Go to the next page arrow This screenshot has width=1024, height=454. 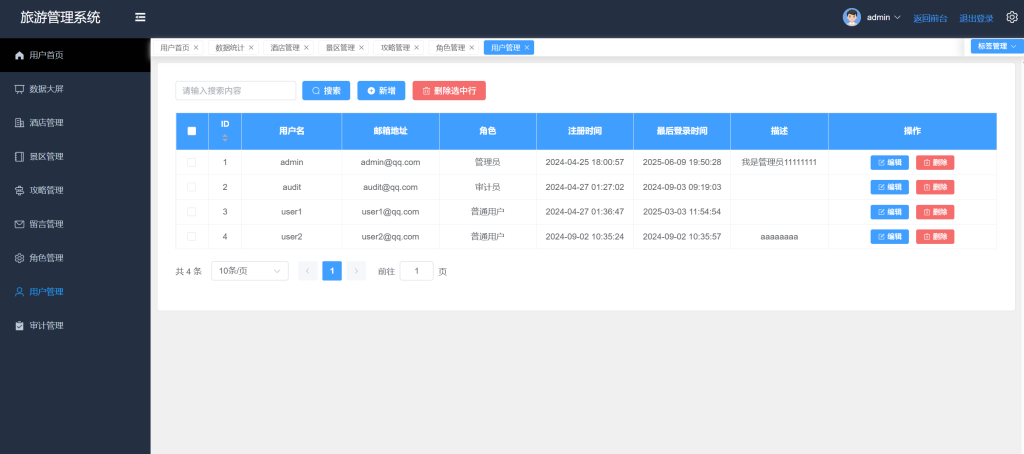point(356,270)
